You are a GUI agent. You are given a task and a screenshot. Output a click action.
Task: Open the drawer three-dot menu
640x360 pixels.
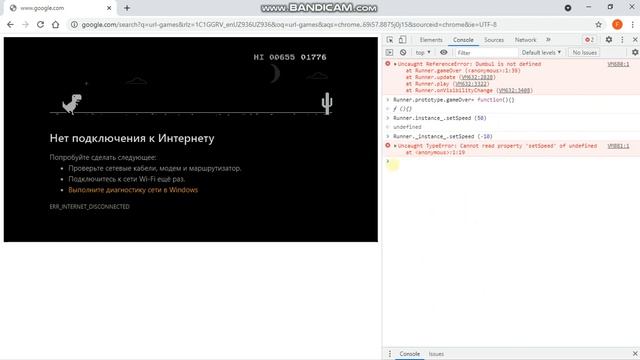click(389, 353)
